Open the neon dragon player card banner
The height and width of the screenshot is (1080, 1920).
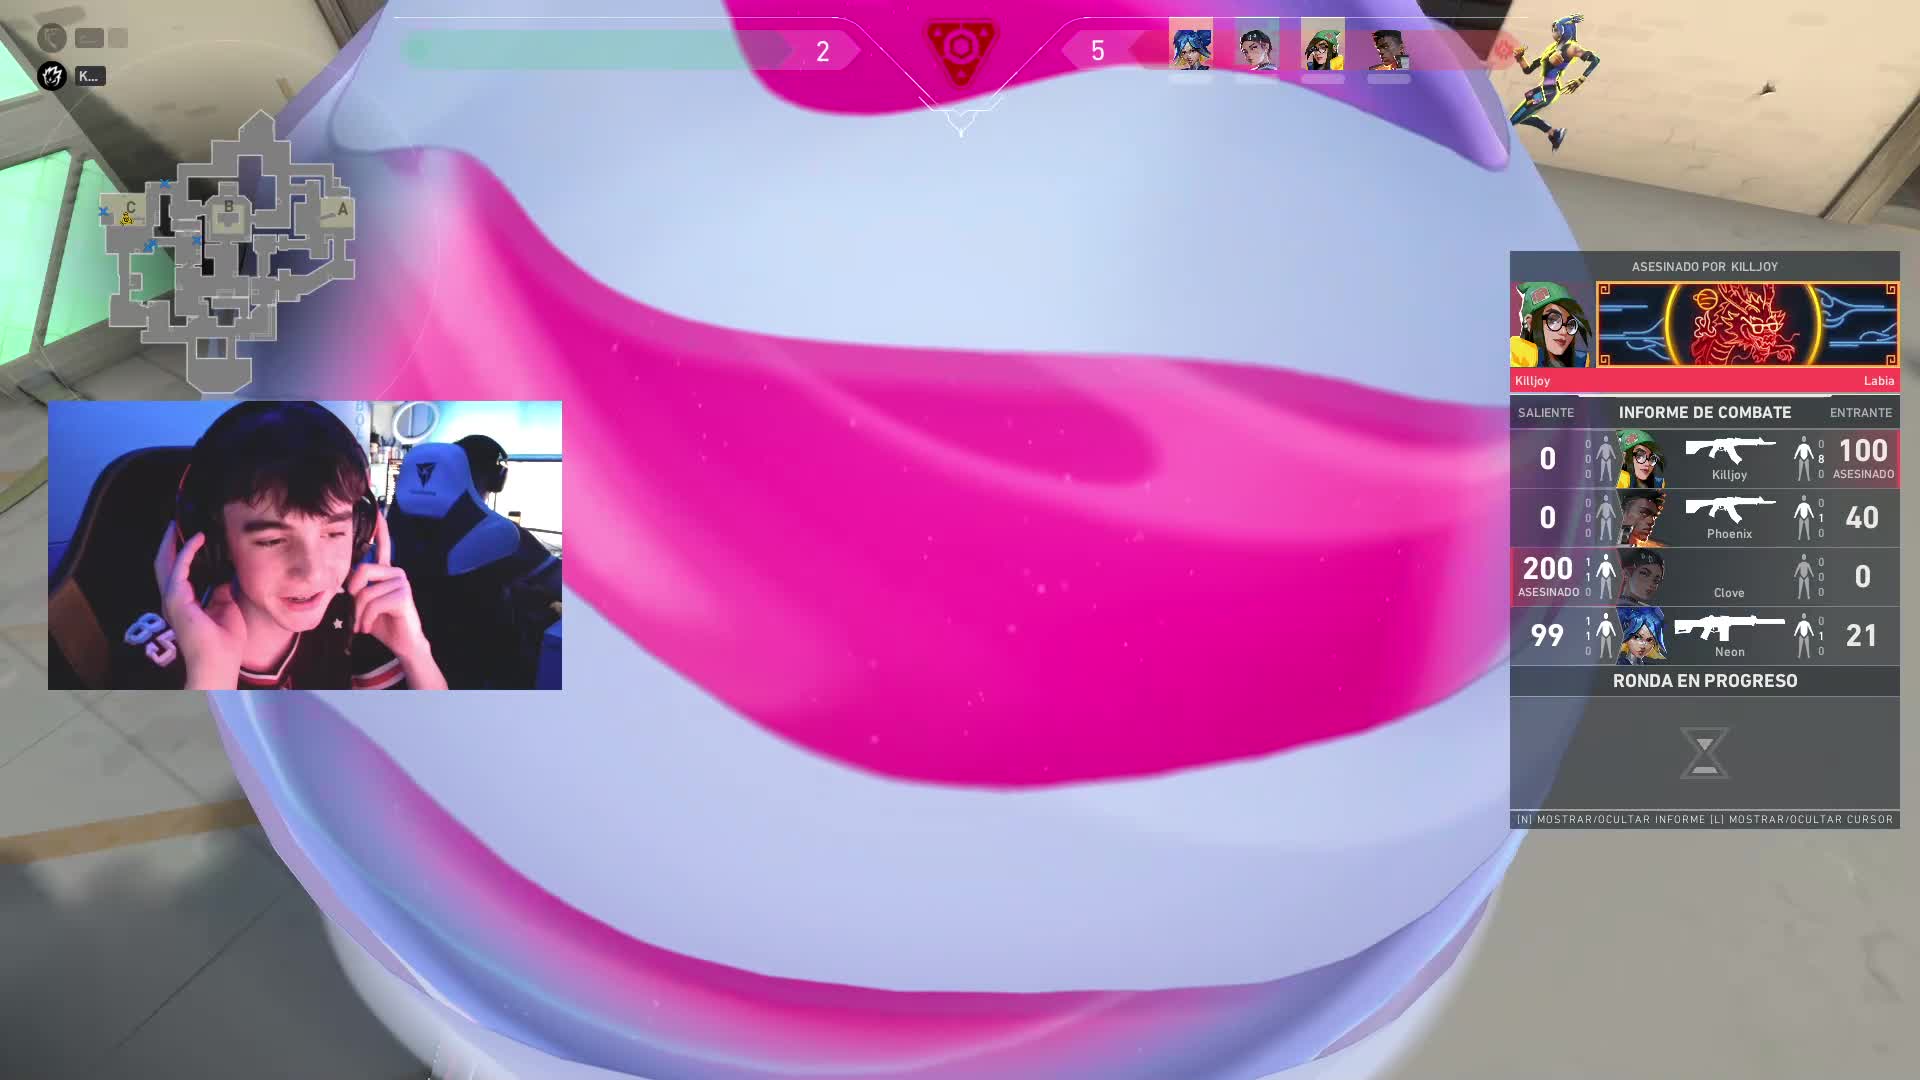click(x=1747, y=325)
